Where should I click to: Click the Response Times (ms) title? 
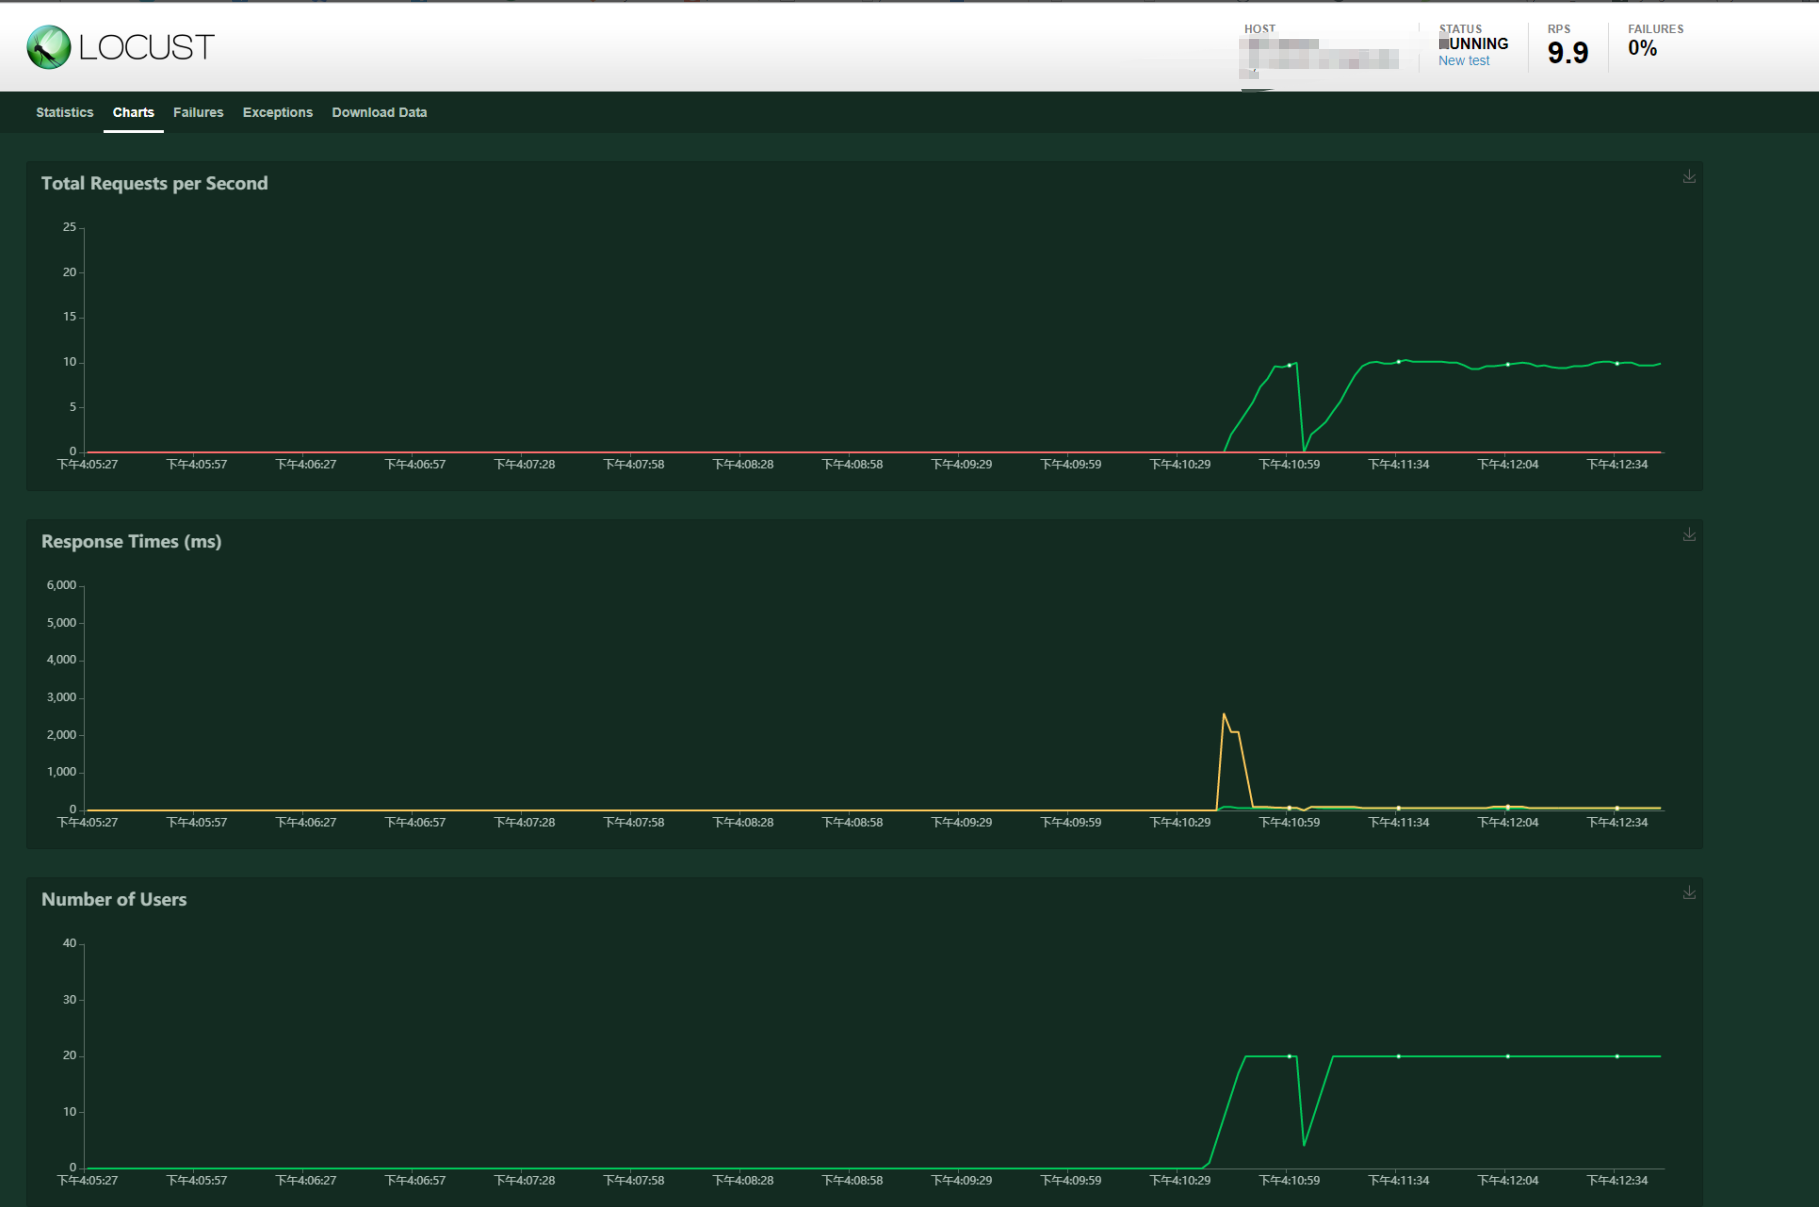[x=131, y=541]
